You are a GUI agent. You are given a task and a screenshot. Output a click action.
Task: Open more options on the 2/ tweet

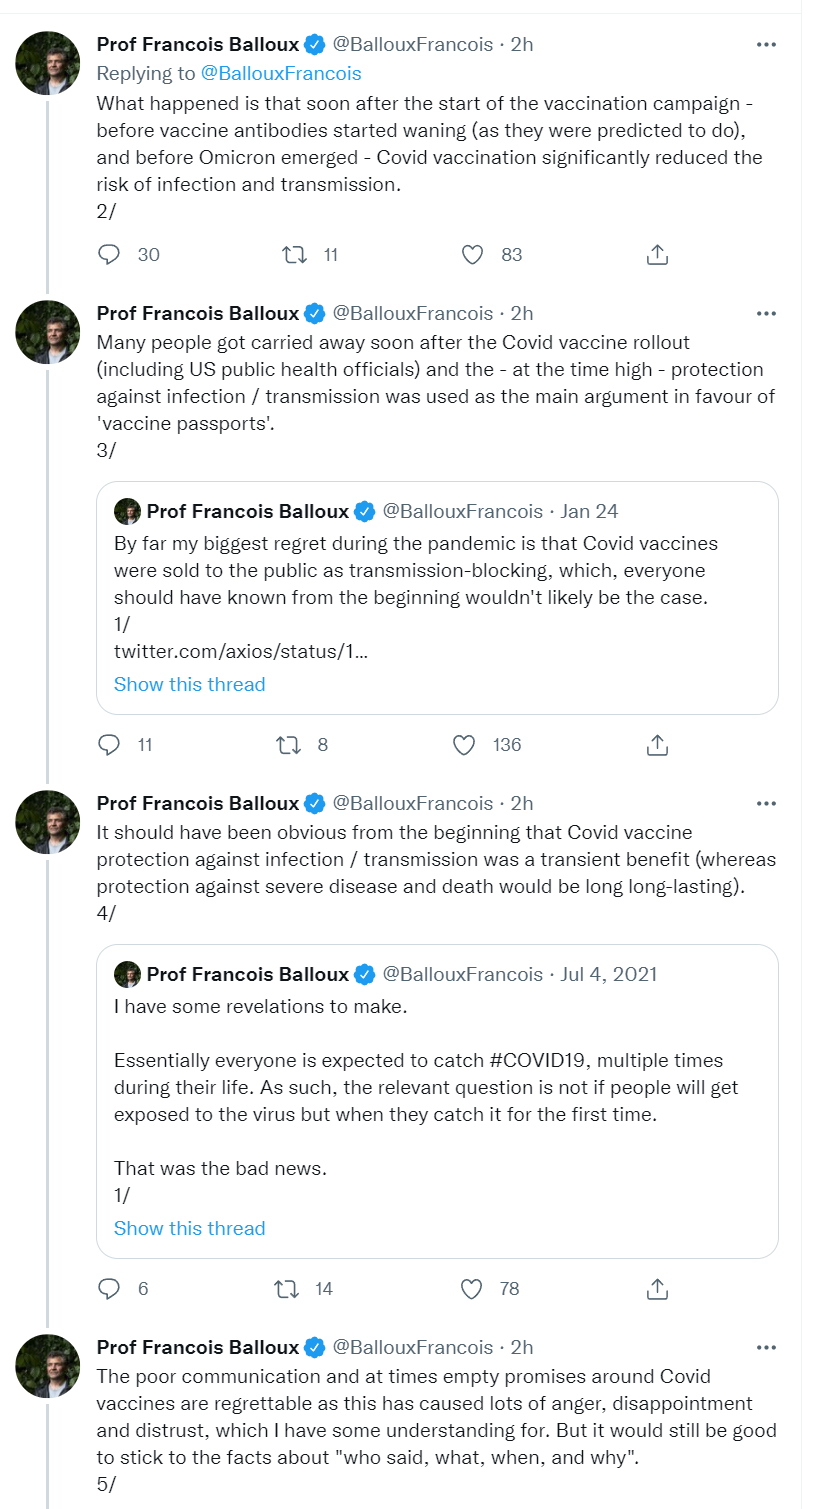coord(766,44)
